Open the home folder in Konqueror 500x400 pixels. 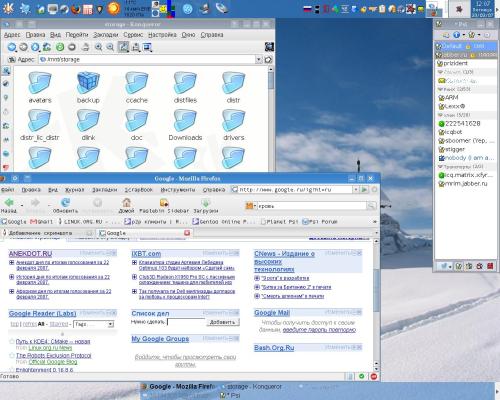point(47,47)
